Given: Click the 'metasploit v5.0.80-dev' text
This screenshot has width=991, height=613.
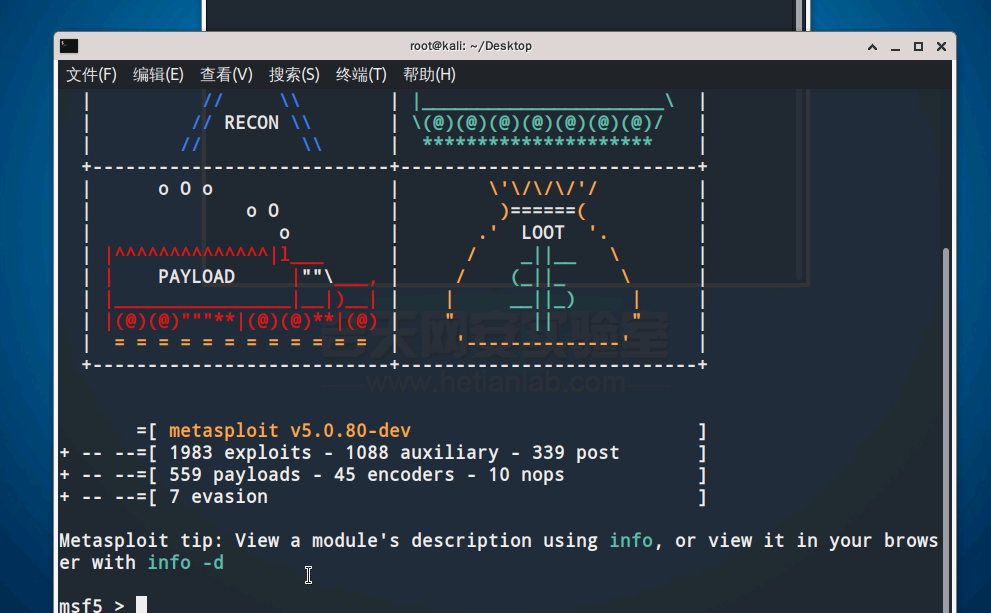Looking at the screenshot, I should tap(289, 430).
